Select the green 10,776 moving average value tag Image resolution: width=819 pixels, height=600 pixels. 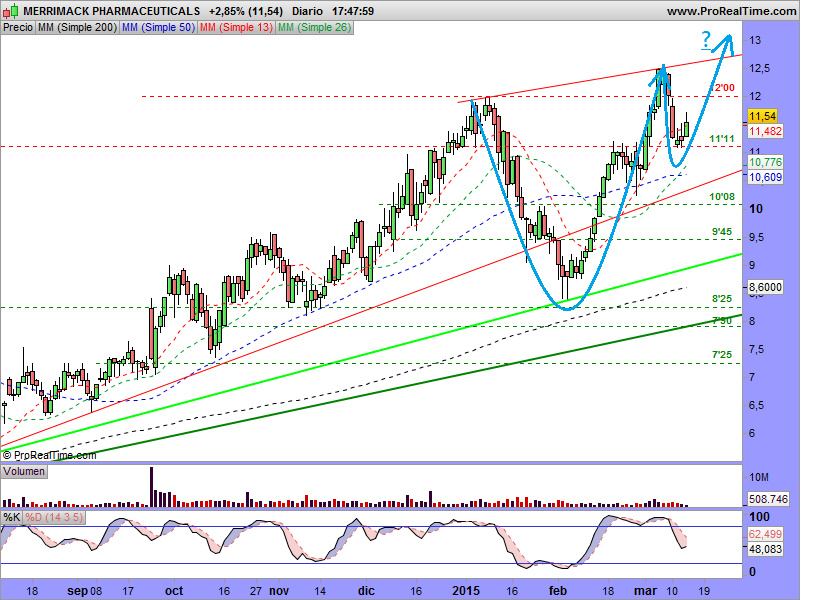pos(765,162)
